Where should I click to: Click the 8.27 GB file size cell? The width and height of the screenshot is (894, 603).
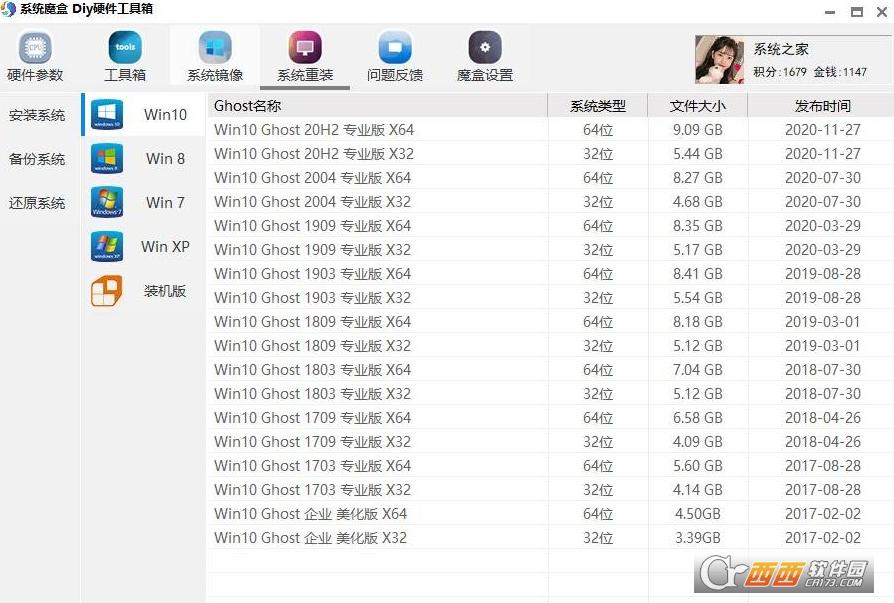(x=697, y=178)
